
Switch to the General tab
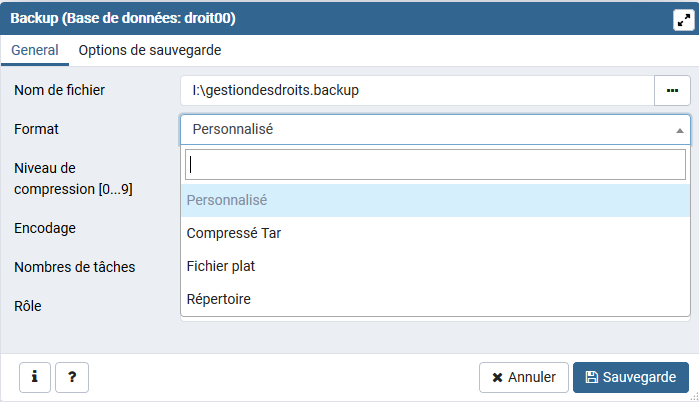pyautogui.click(x=34, y=50)
